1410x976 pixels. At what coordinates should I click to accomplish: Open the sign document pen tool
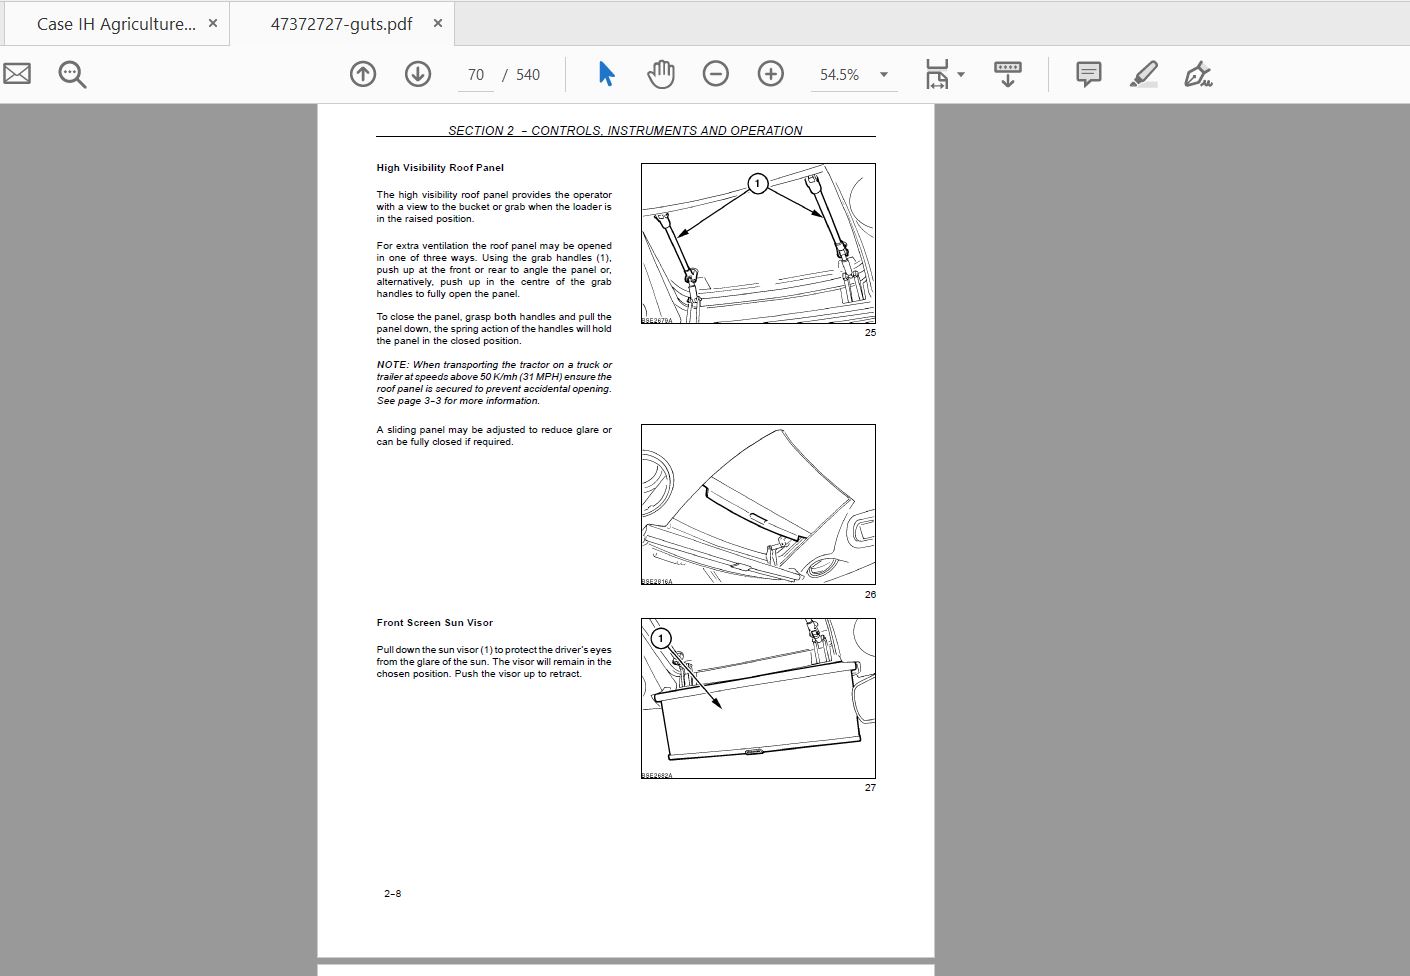click(1198, 74)
